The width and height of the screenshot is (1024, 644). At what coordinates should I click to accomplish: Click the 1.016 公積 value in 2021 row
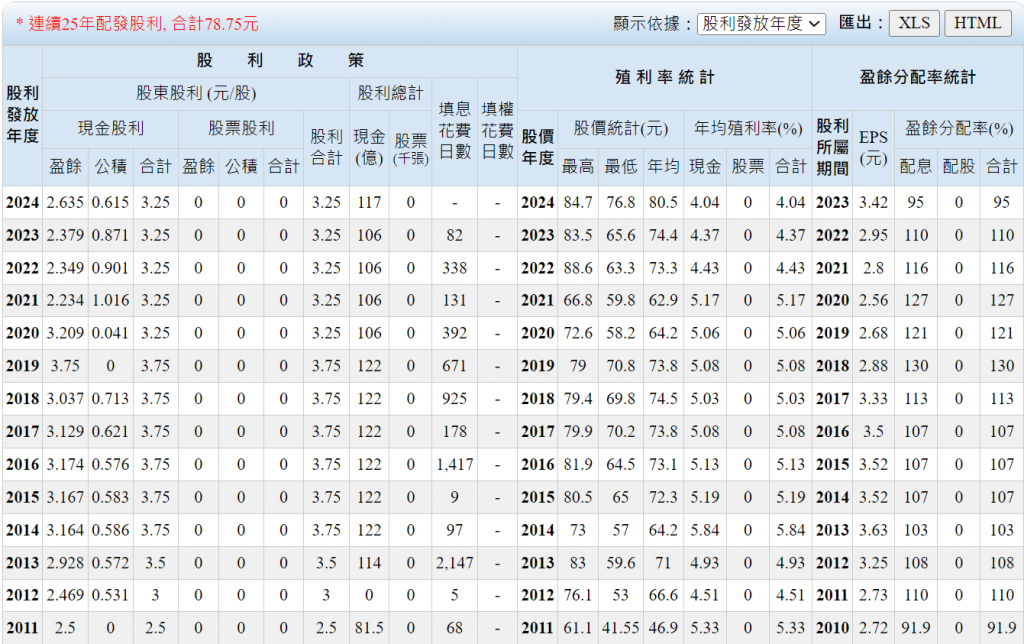pos(110,300)
